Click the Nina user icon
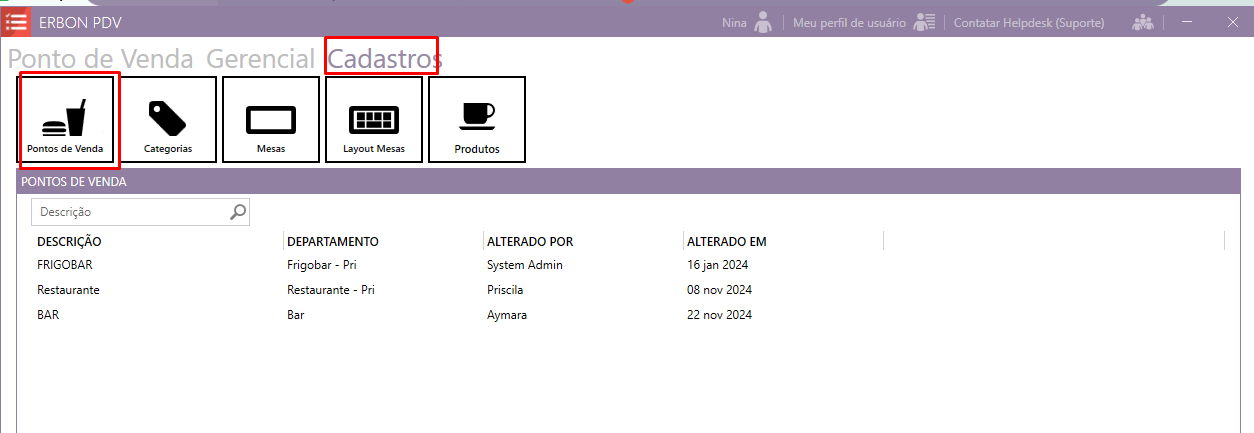The height and width of the screenshot is (433, 1254). point(763,22)
